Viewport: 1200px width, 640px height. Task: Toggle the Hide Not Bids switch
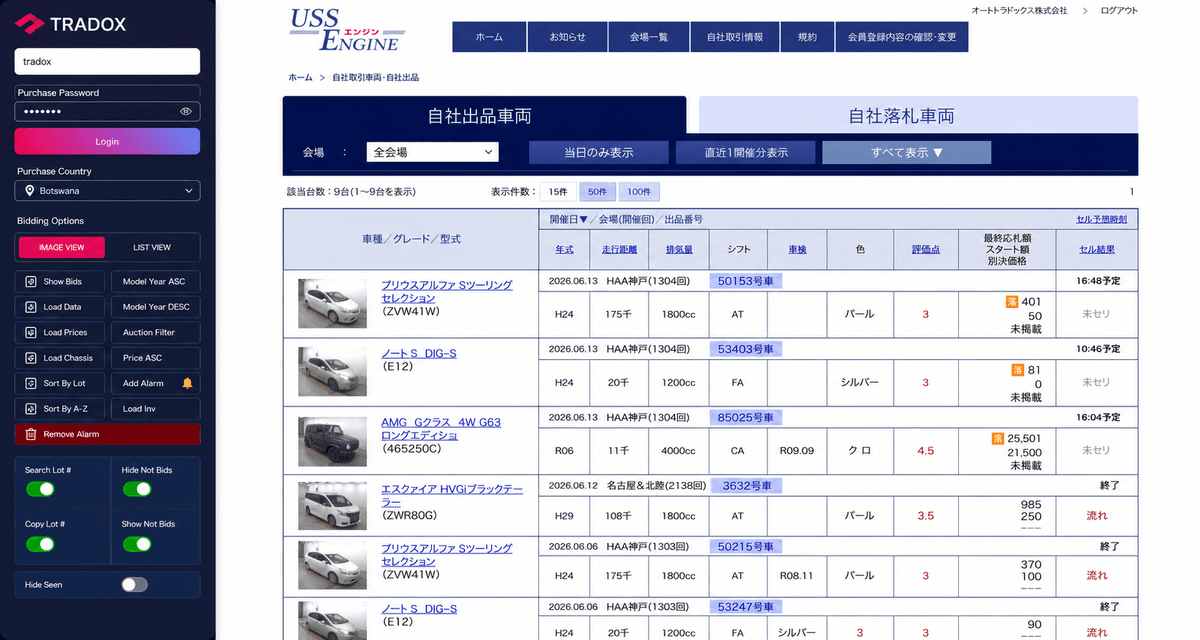pyautogui.click(x=137, y=489)
